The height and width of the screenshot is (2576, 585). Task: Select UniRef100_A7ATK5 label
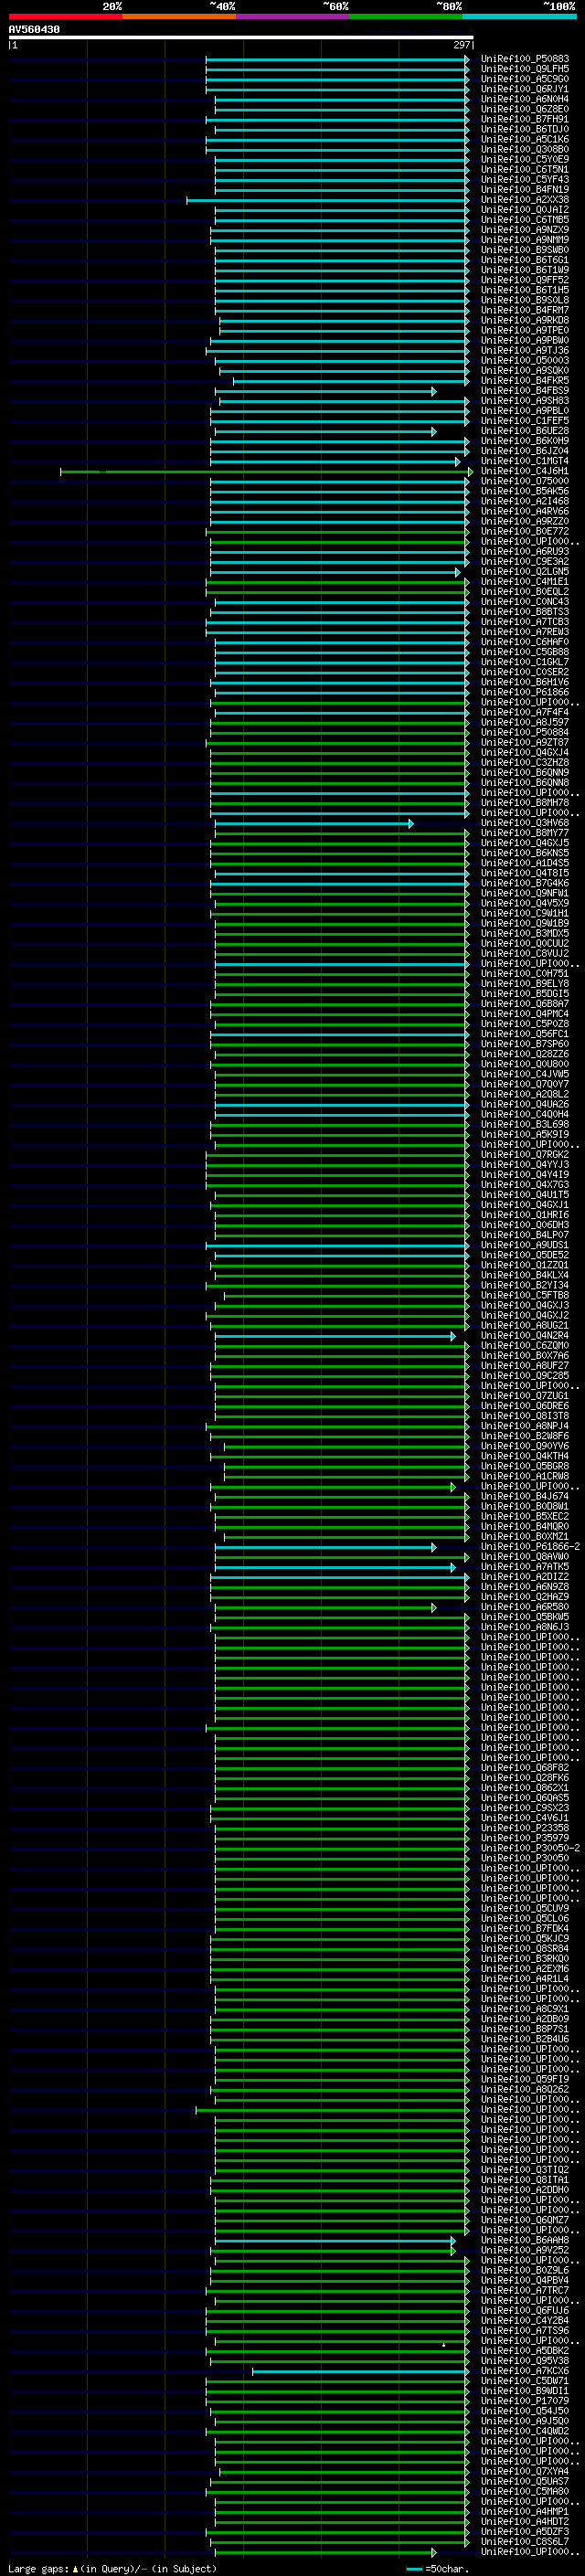tap(525, 1567)
